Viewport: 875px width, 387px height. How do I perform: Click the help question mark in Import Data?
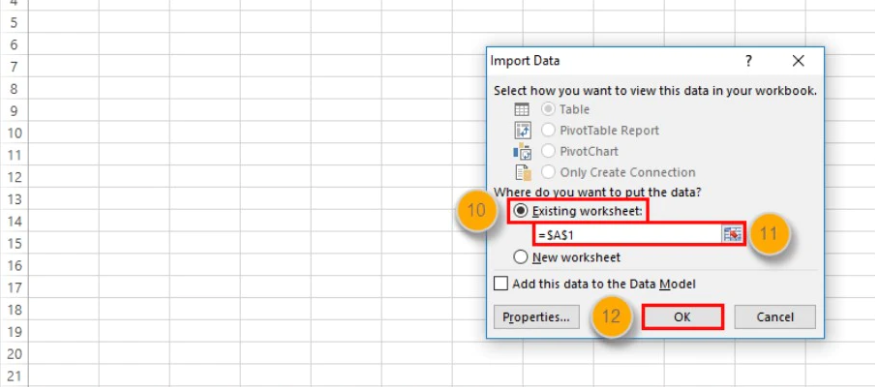tap(748, 61)
